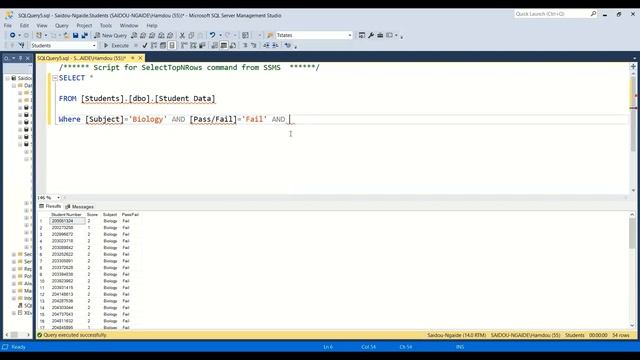The width and height of the screenshot is (640, 360).
Task: Click the Open File folder icon
Action: tap(66, 36)
